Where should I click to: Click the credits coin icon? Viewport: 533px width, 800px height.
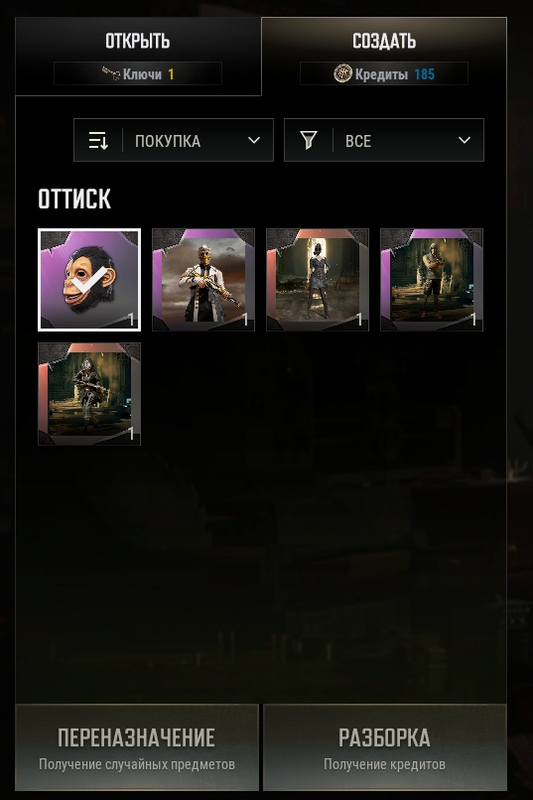coord(343,74)
